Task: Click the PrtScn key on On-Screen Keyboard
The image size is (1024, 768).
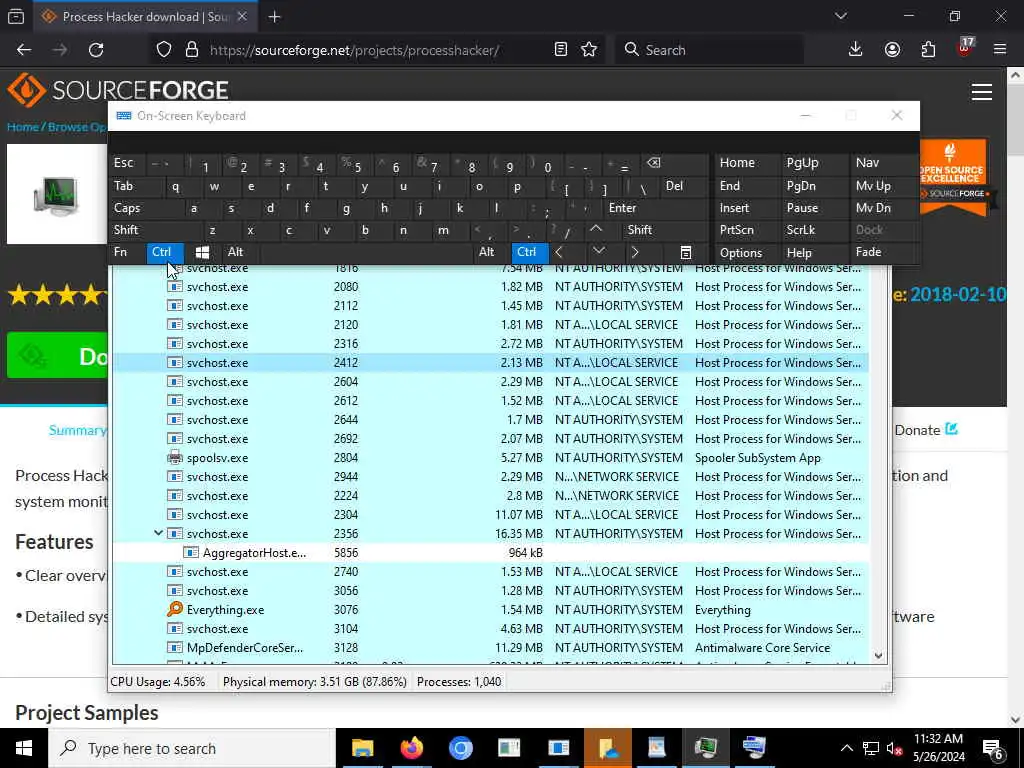Action: pos(746,230)
